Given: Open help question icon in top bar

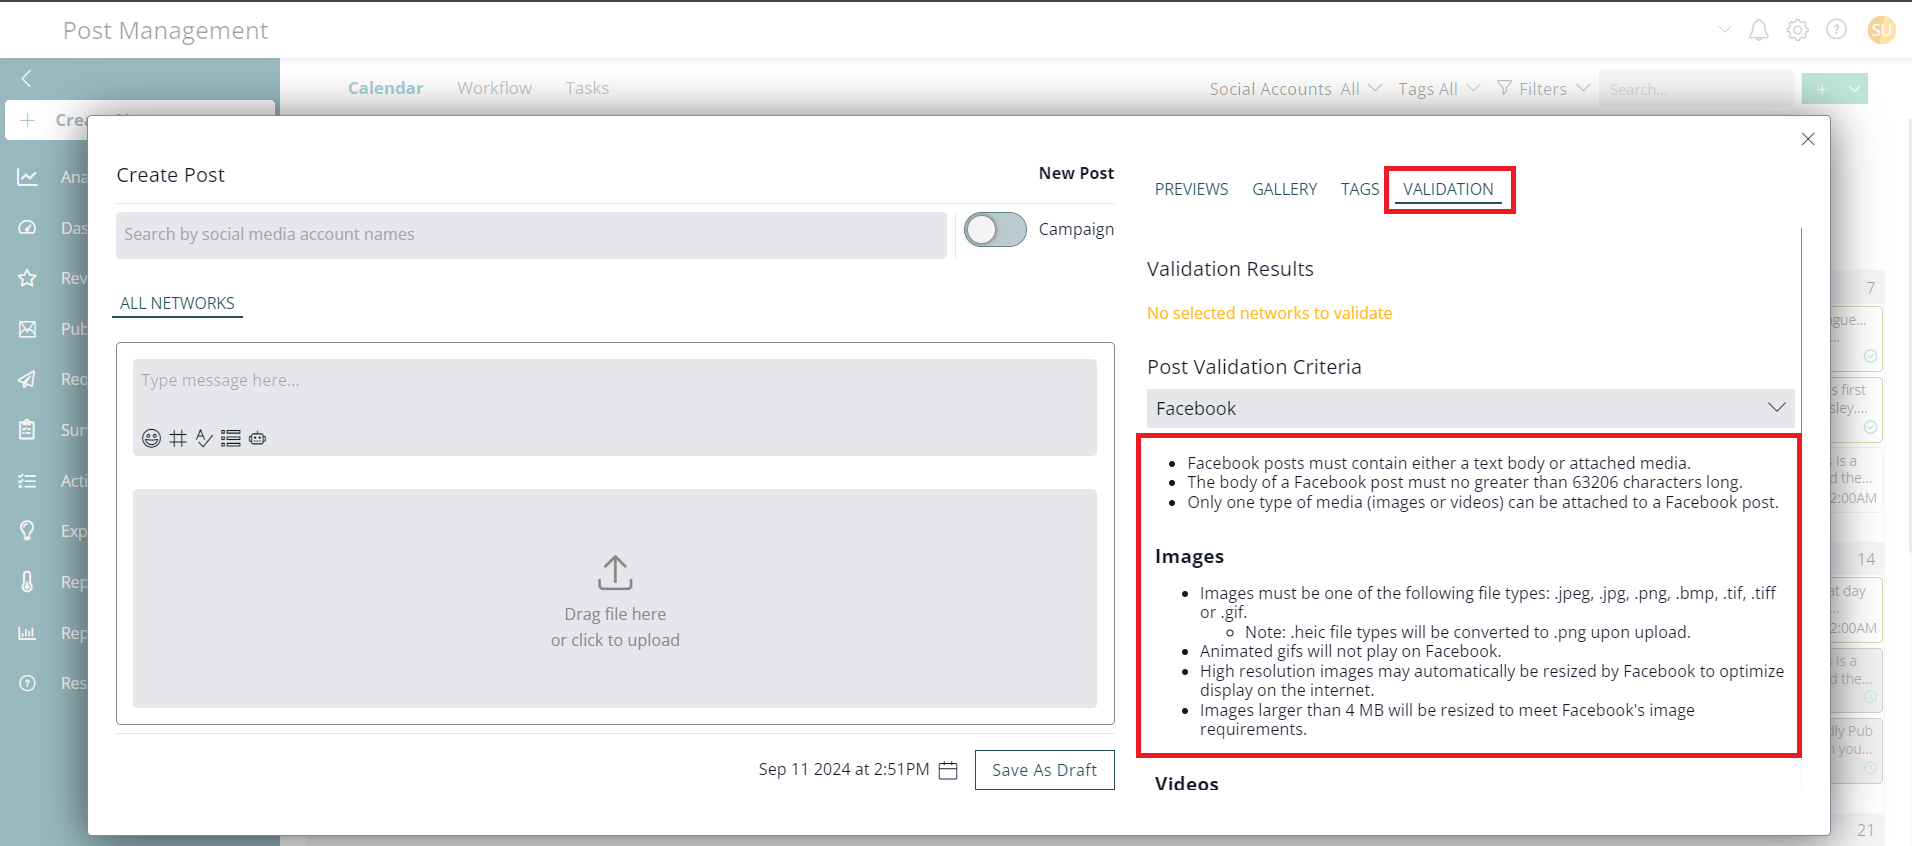Looking at the screenshot, I should point(1837,30).
